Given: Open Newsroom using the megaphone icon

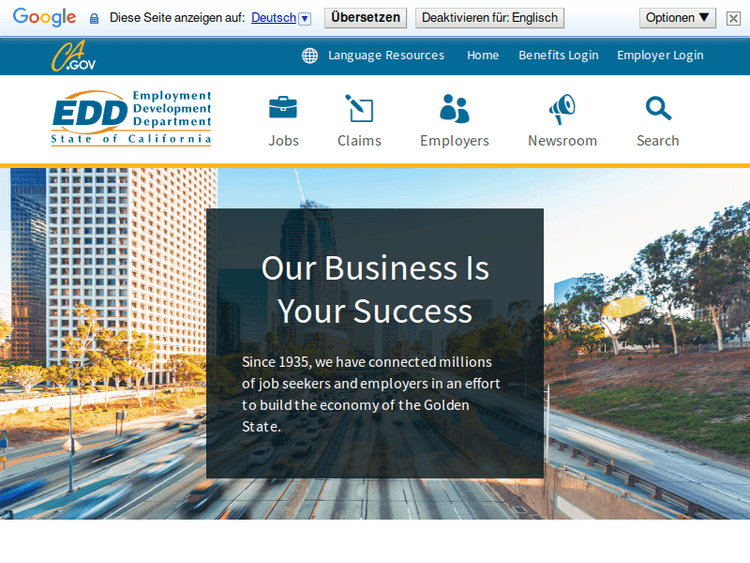Looking at the screenshot, I should coord(562,108).
